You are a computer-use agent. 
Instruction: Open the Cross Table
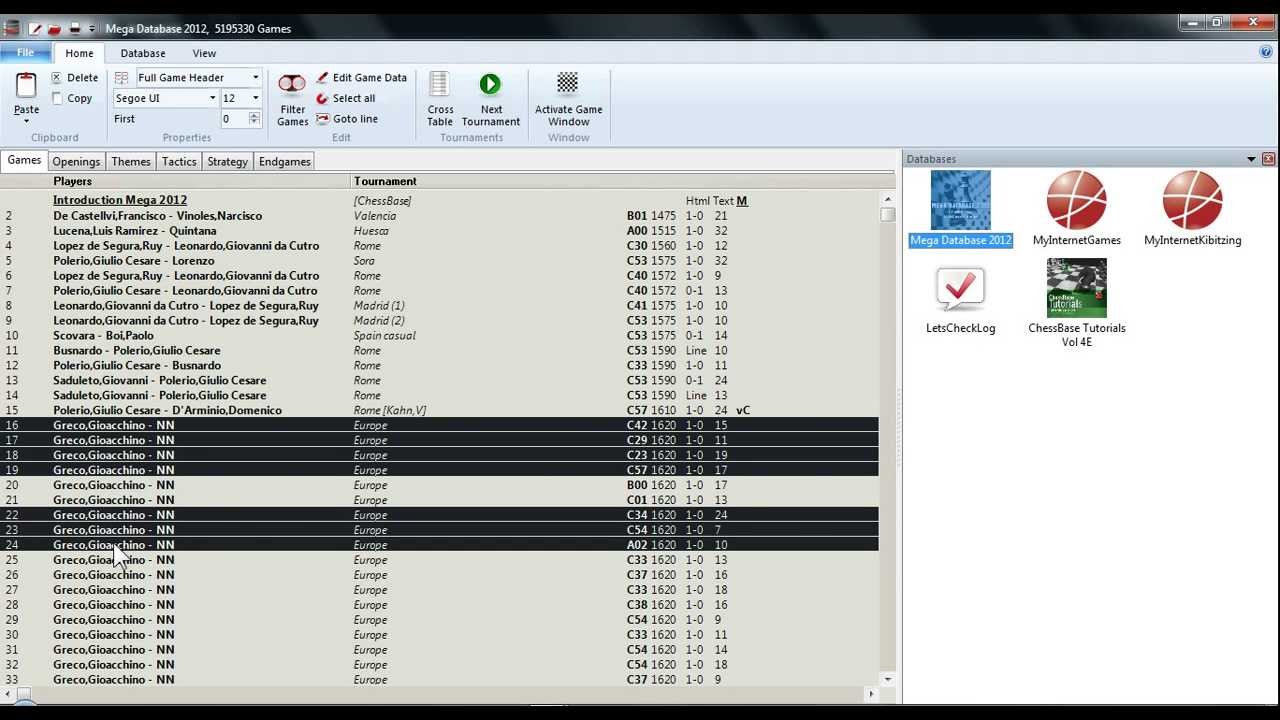[440, 99]
